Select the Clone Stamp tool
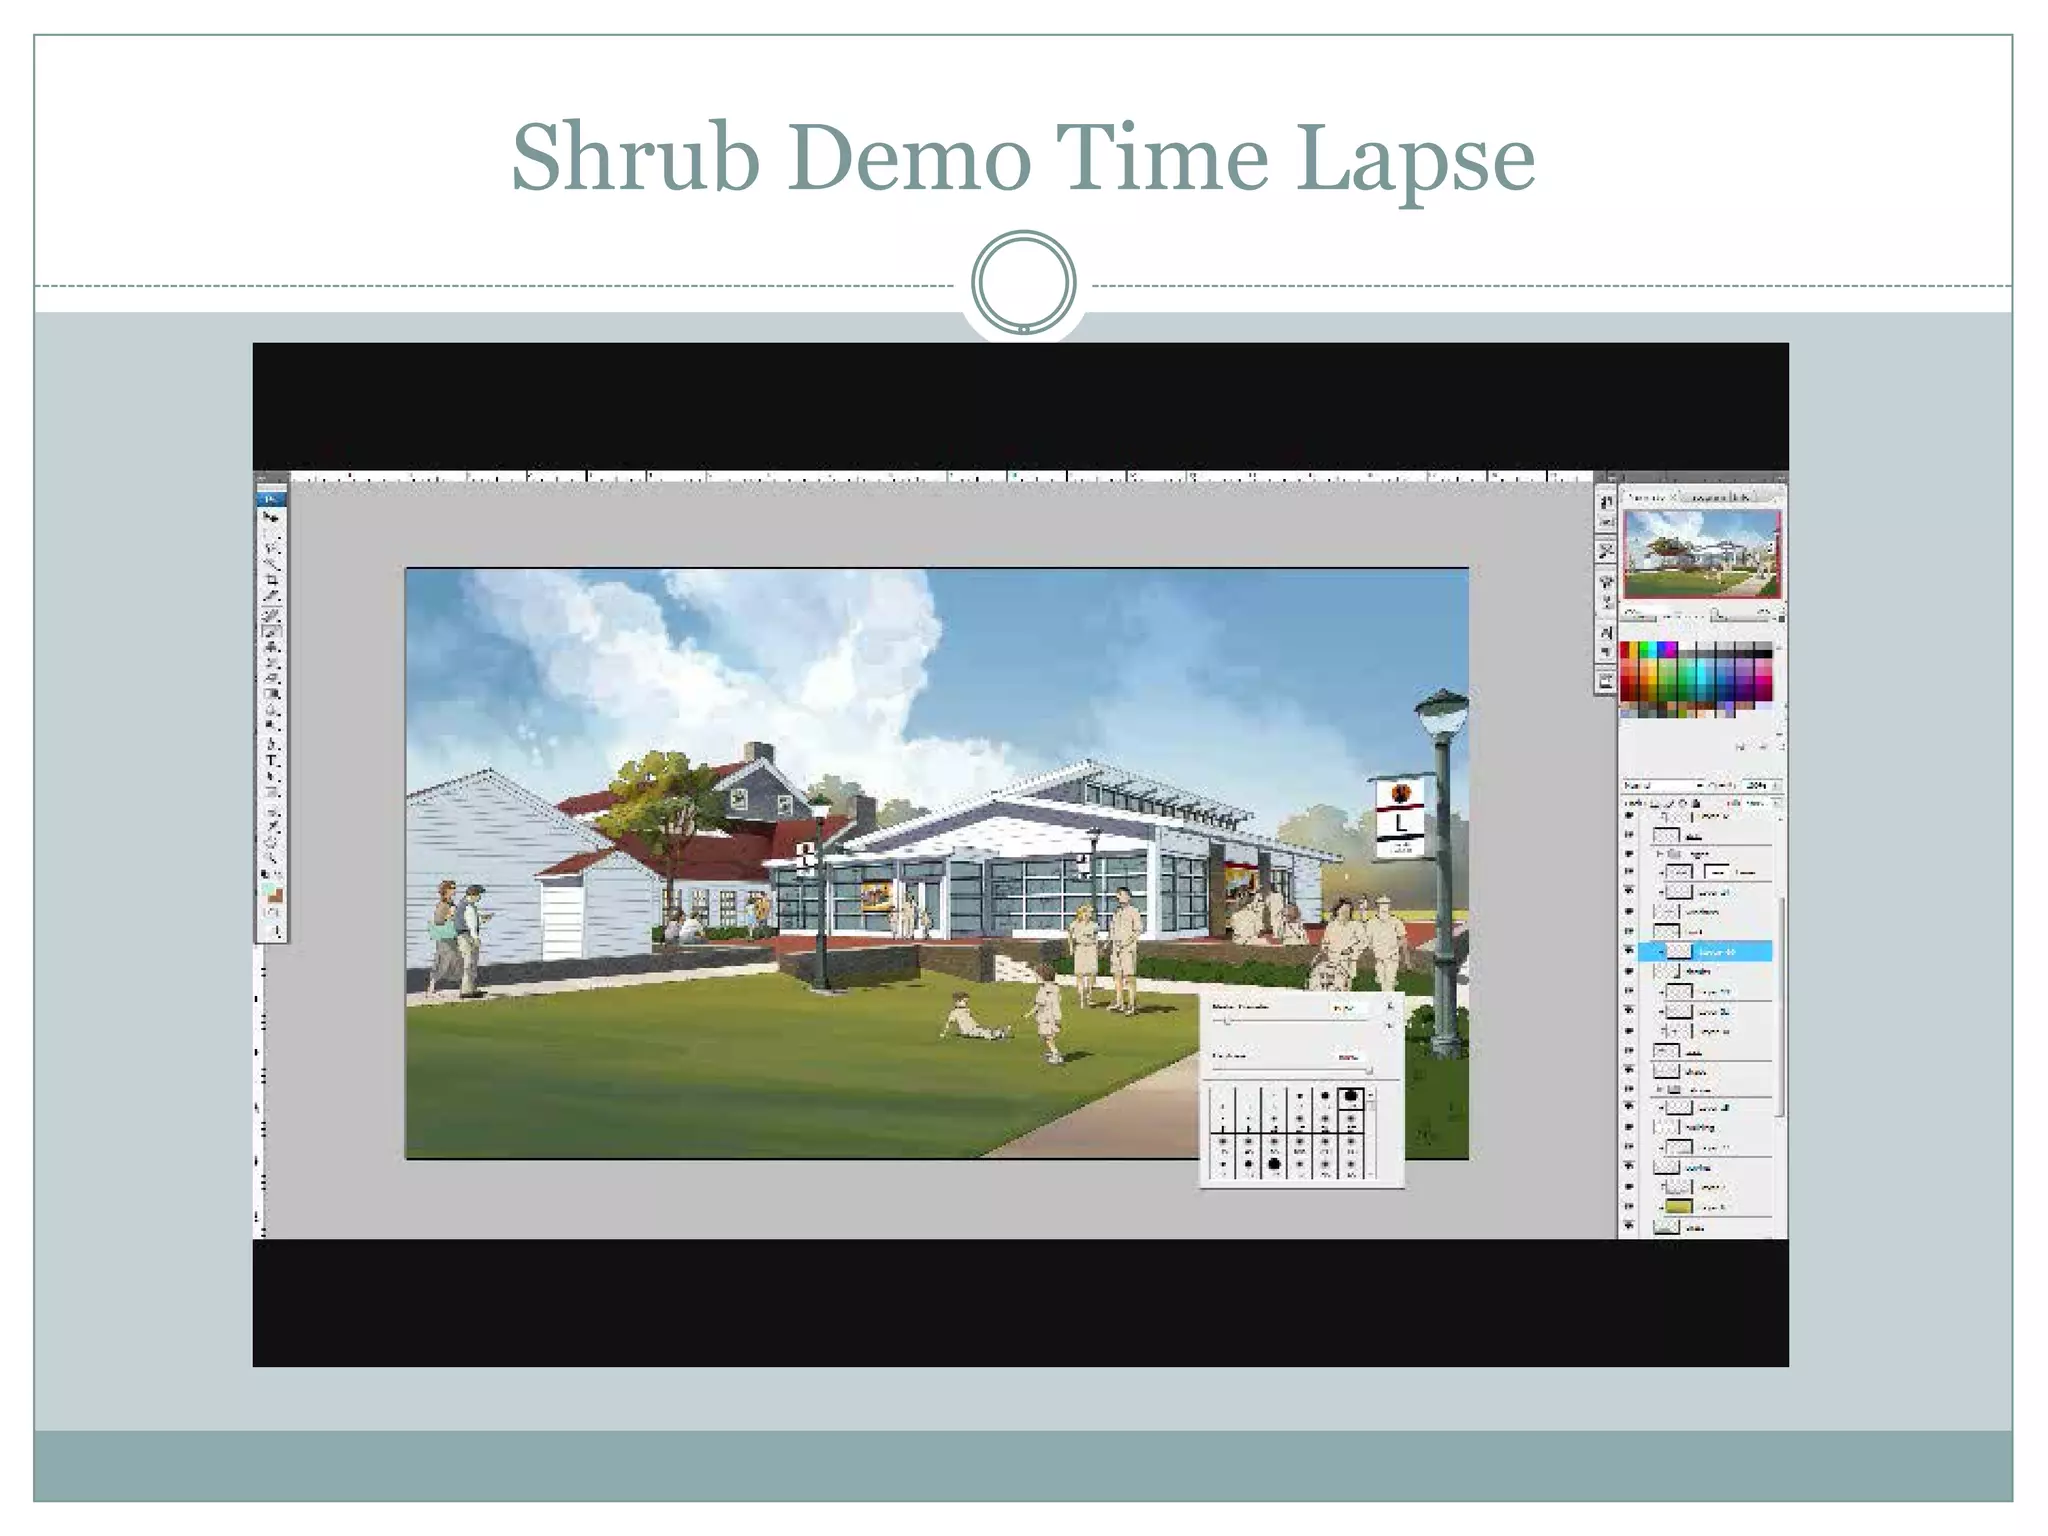 [271, 647]
